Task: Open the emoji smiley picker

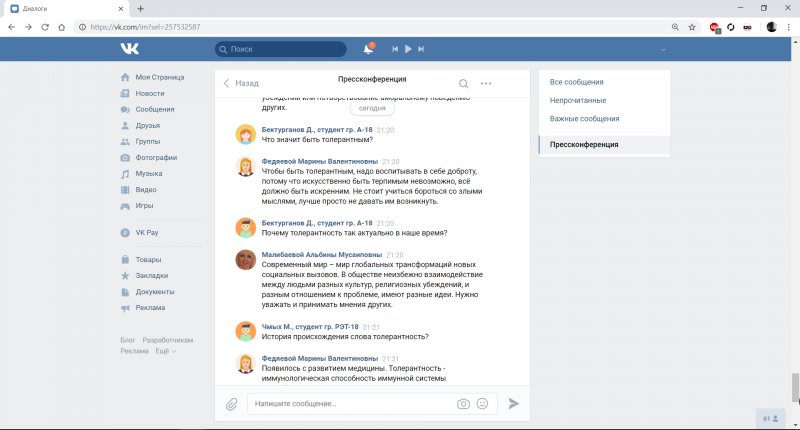Action: pos(483,404)
